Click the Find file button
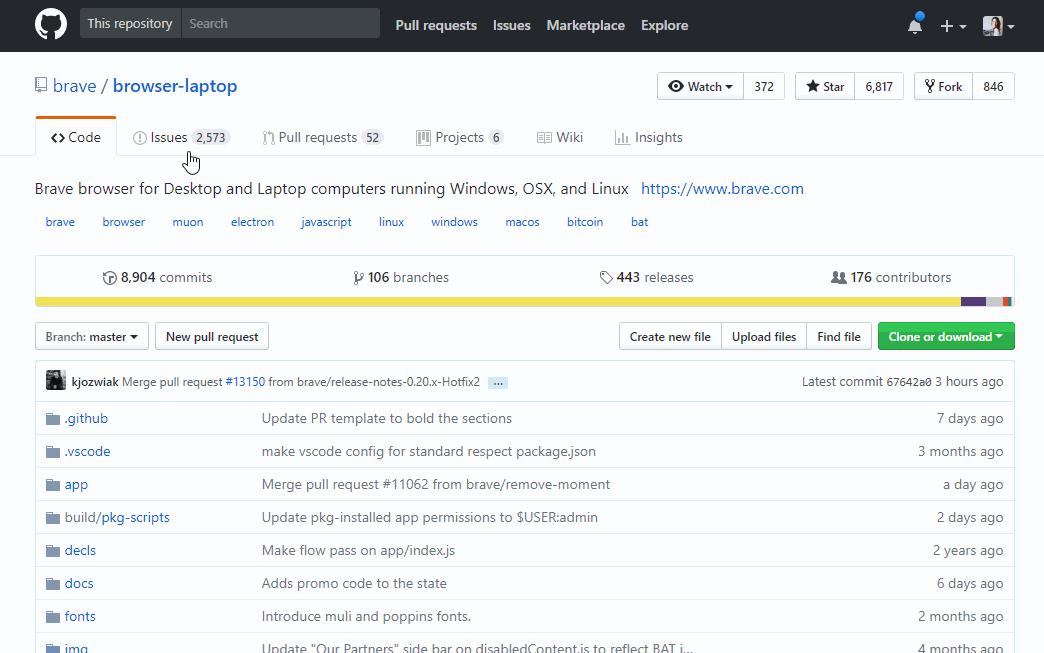Viewport: 1044px width, 653px height. [x=839, y=337]
